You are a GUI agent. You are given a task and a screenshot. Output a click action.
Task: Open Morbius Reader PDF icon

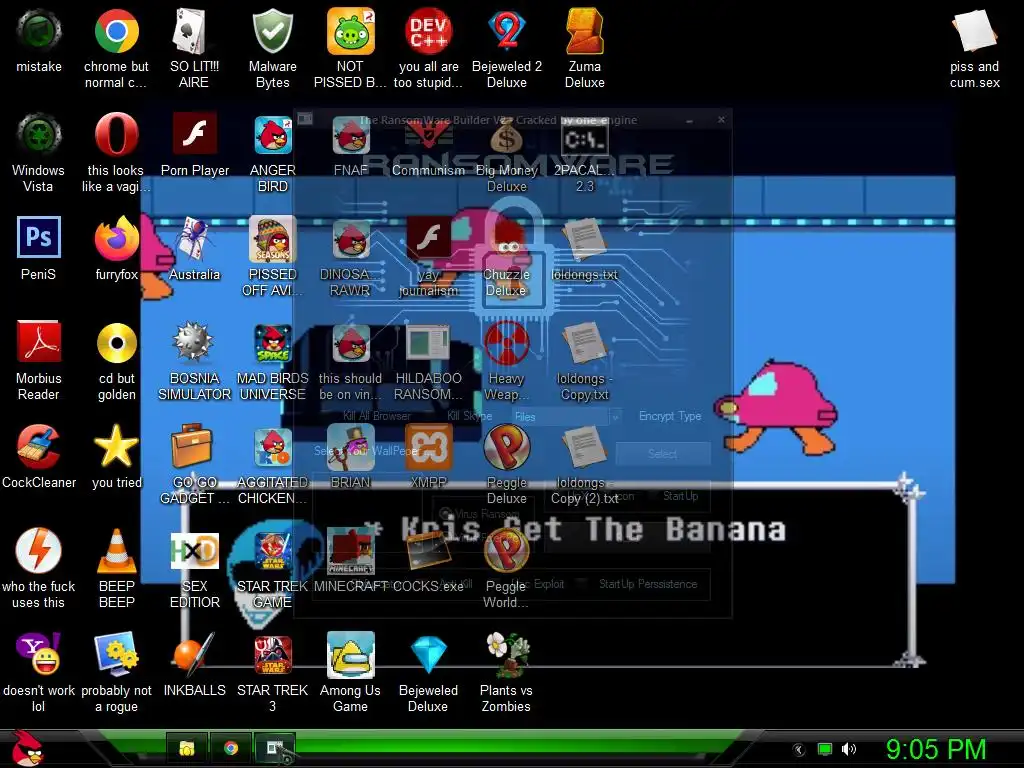pyautogui.click(x=39, y=343)
